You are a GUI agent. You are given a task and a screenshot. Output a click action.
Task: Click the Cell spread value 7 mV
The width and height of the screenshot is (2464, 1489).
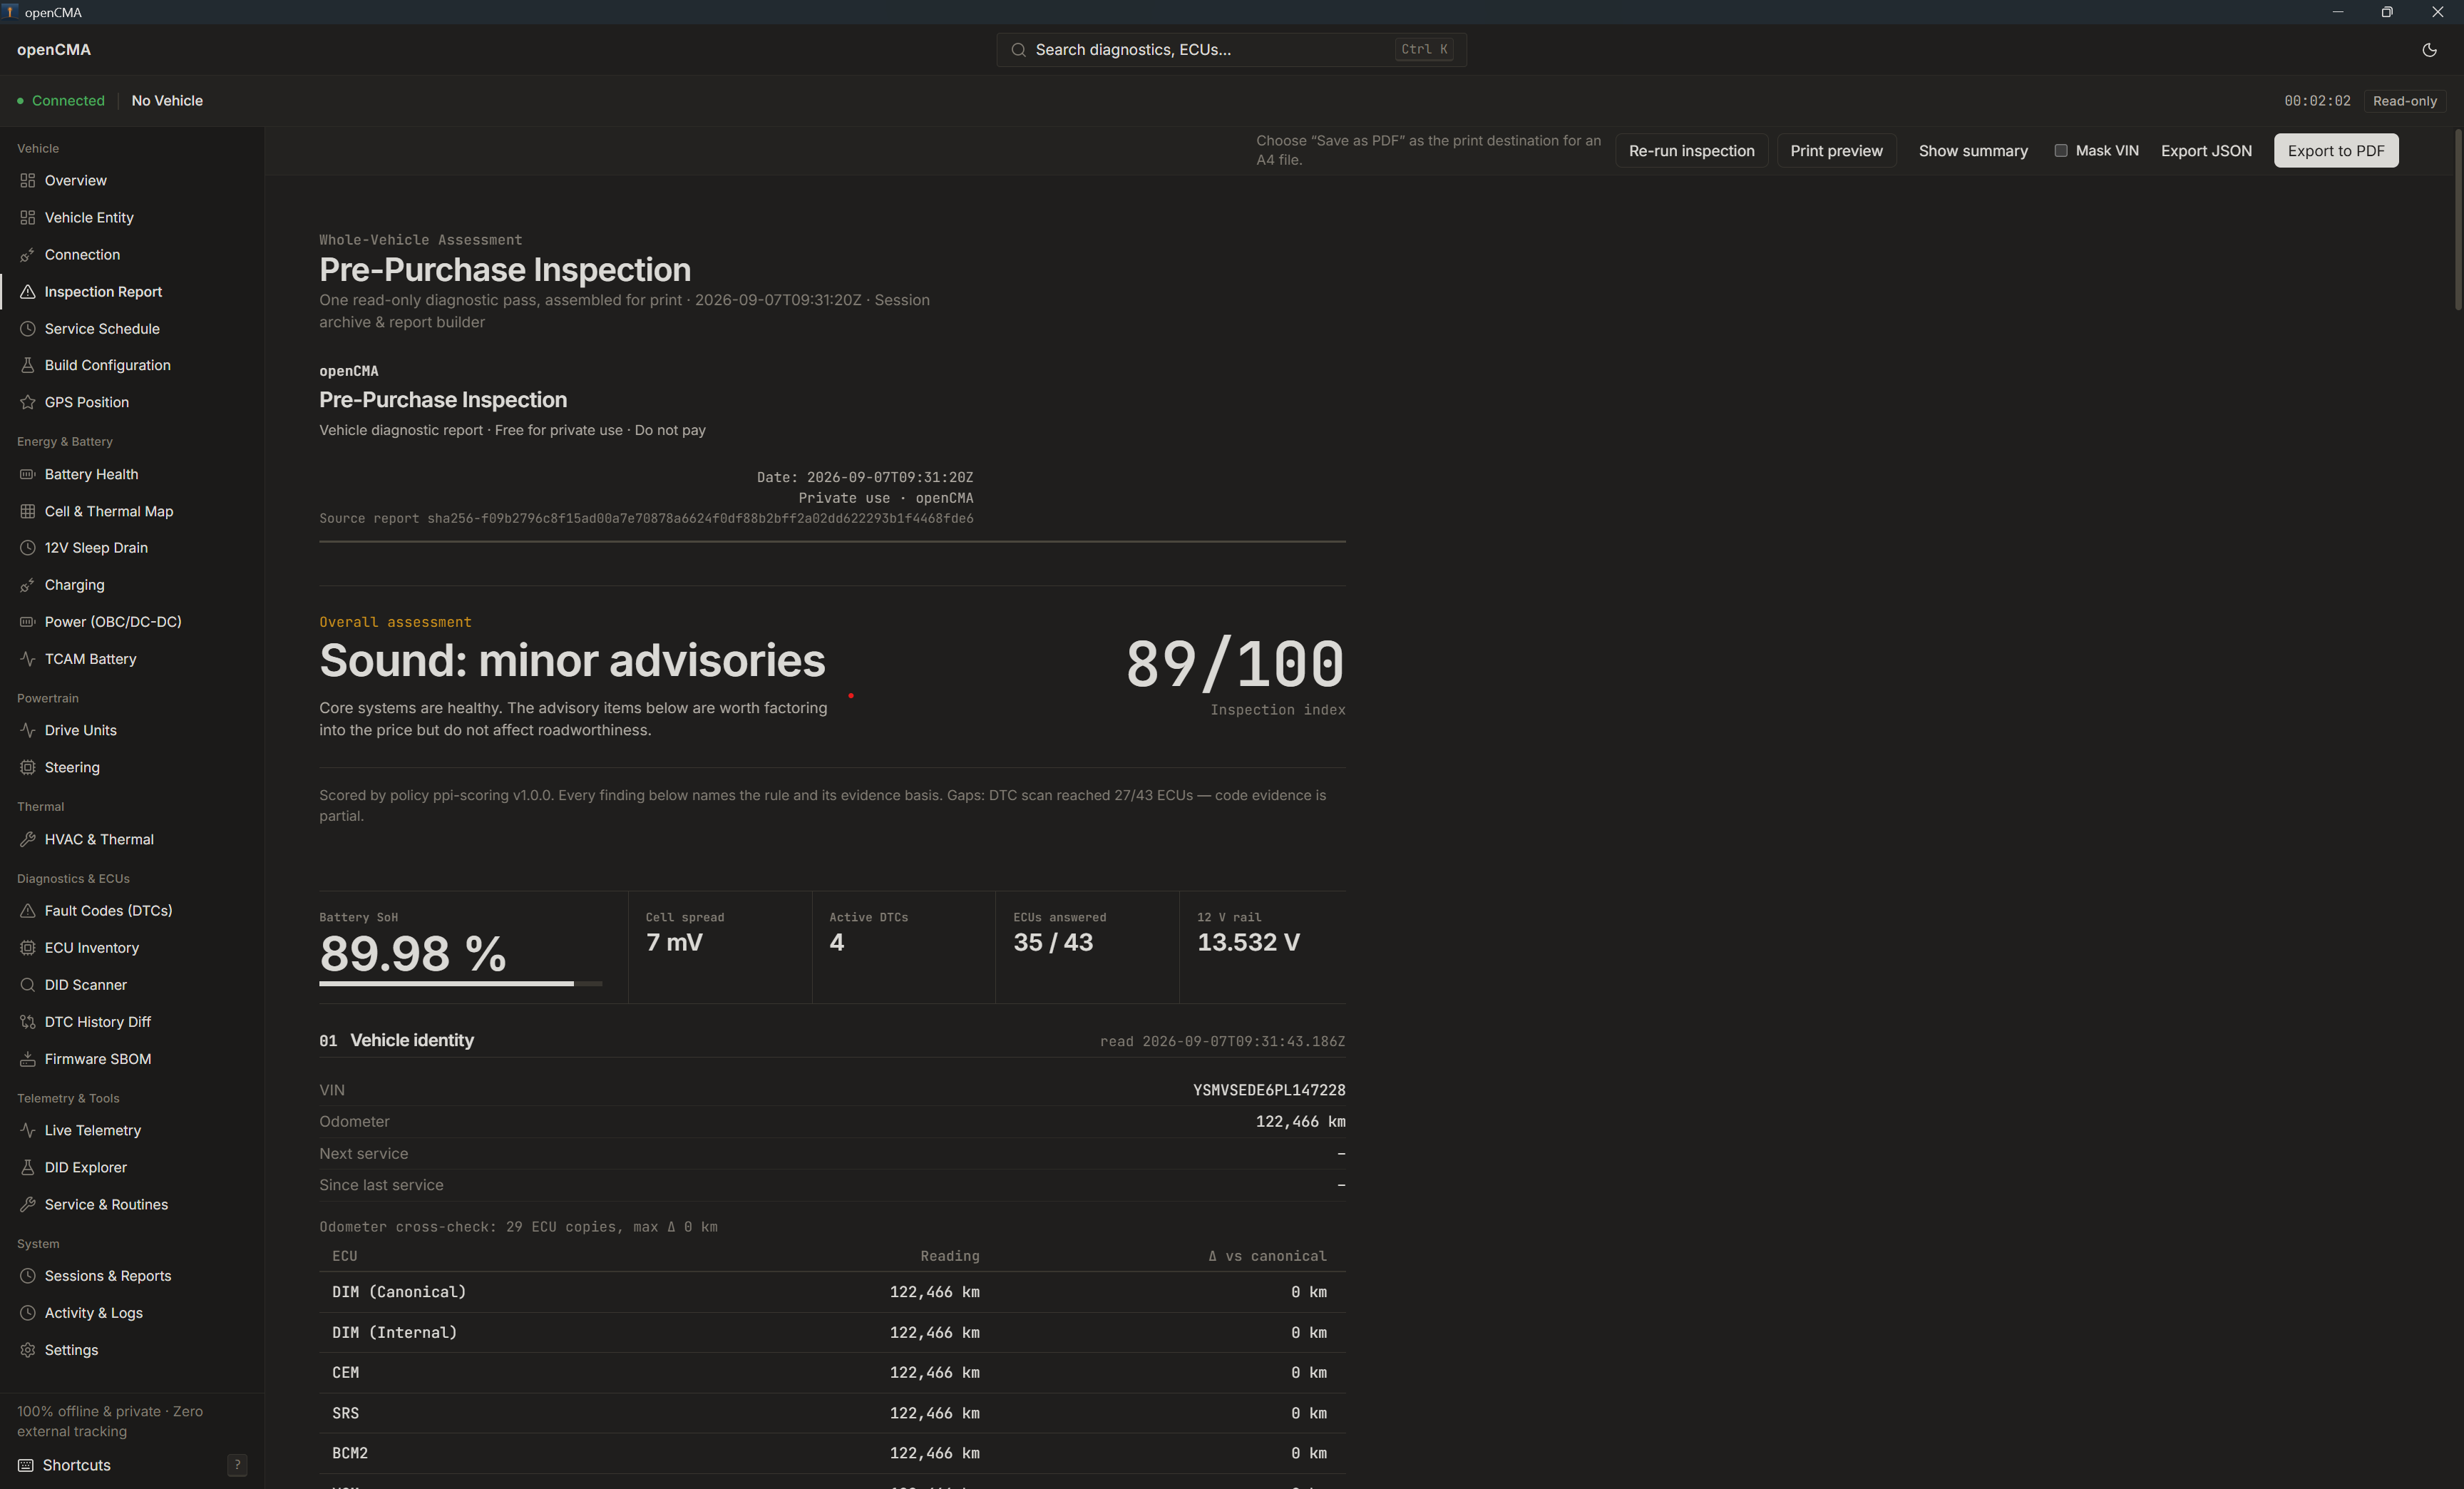click(x=674, y=942)
